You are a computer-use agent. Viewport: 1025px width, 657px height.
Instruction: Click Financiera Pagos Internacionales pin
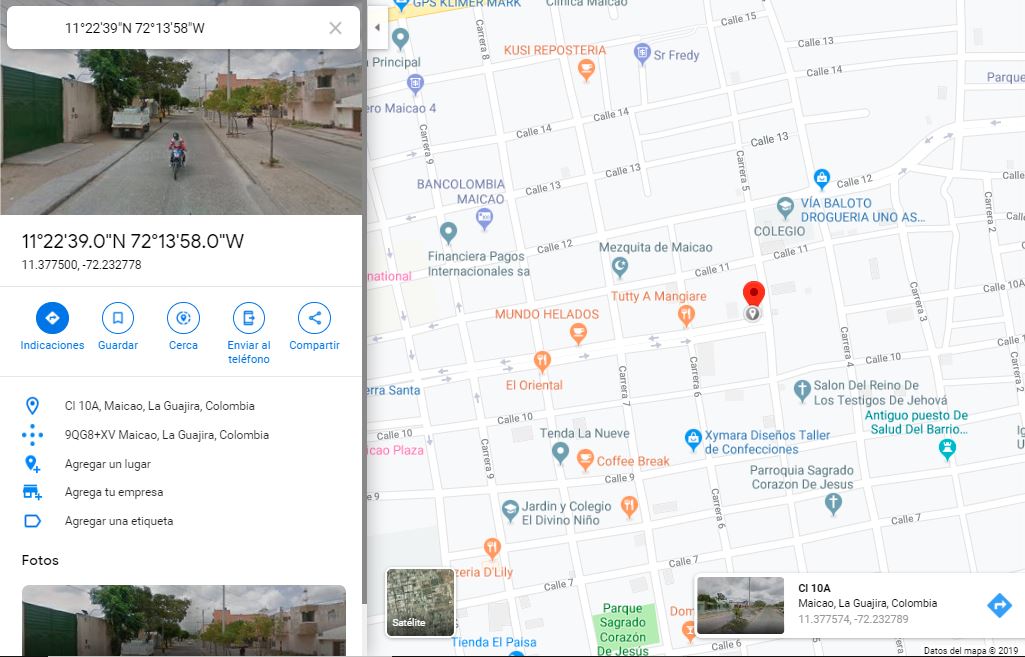pyautogui.click(x=448, y=232)
